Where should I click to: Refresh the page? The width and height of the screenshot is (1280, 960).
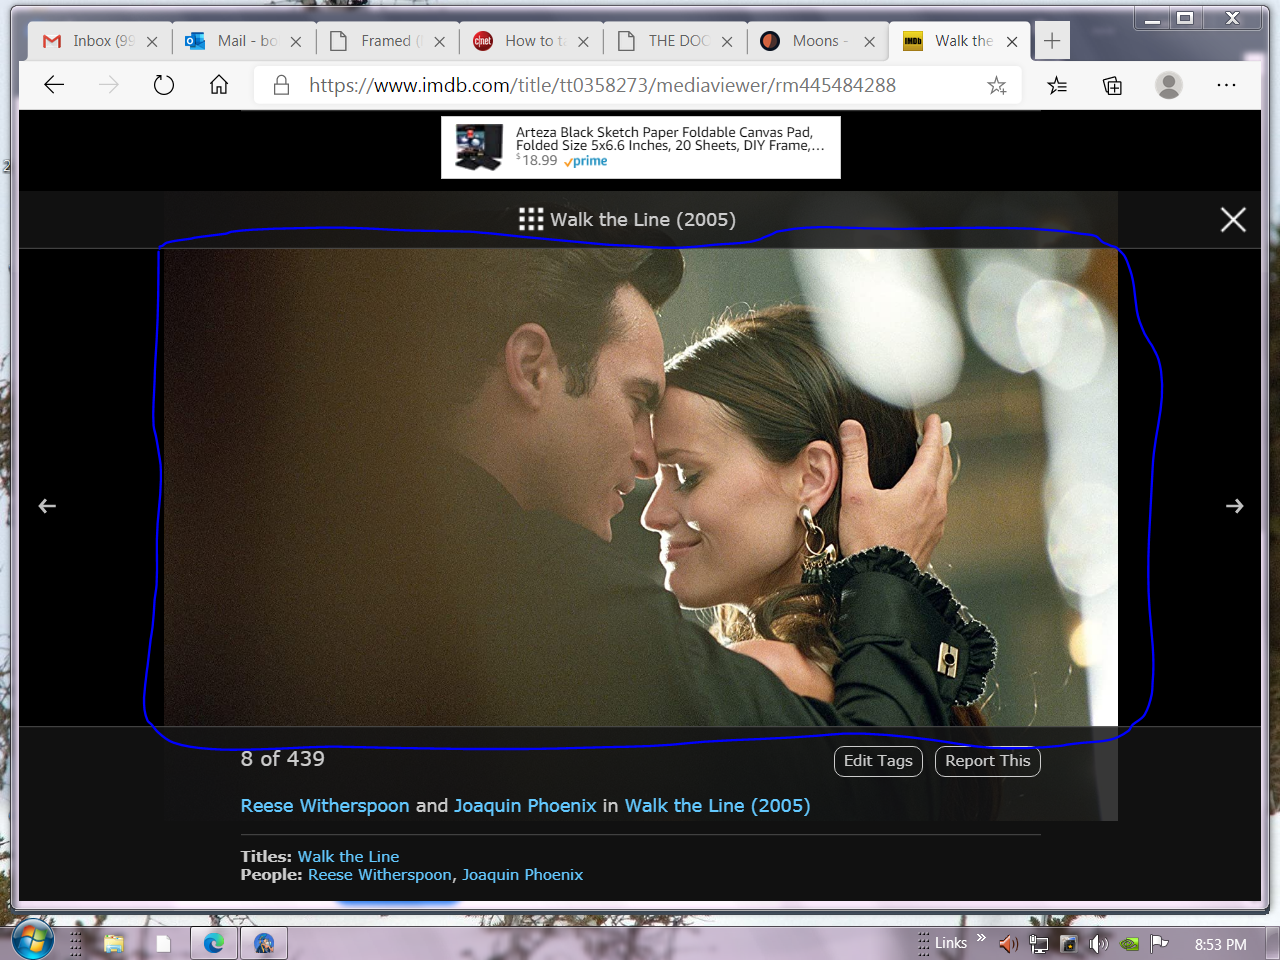point(164,85)
